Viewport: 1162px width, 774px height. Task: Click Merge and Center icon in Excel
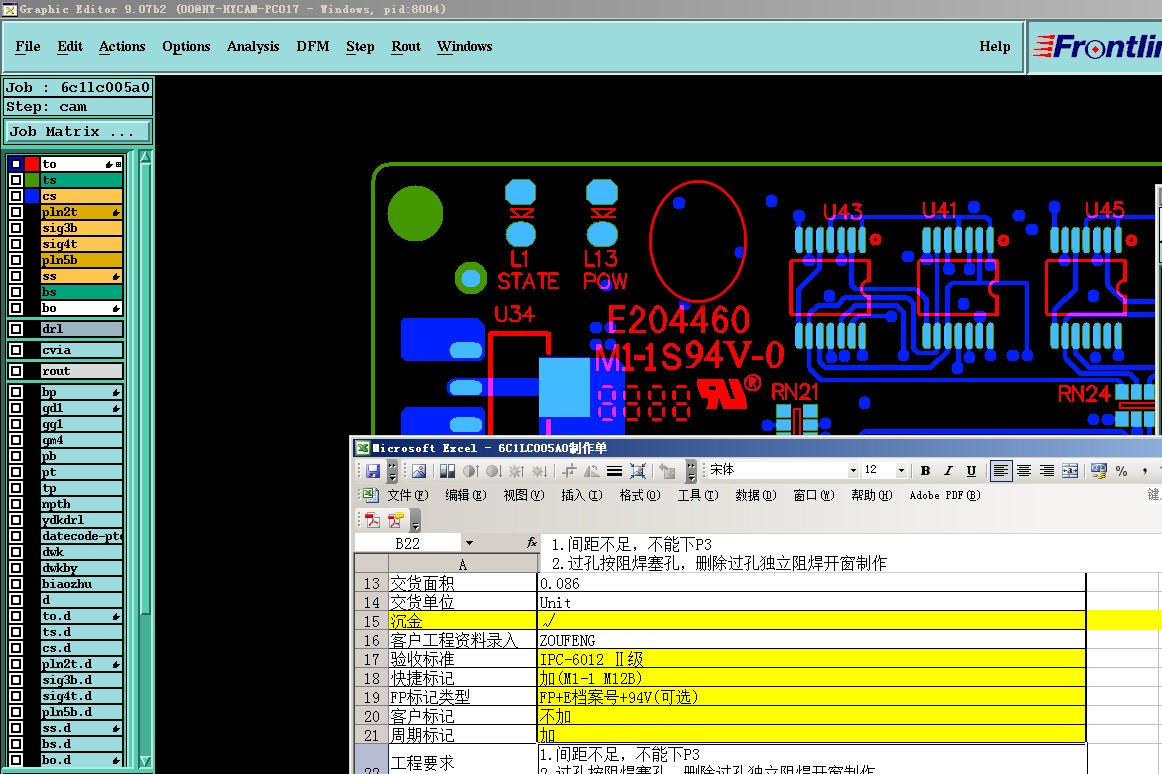click(x=1070, y=471)
